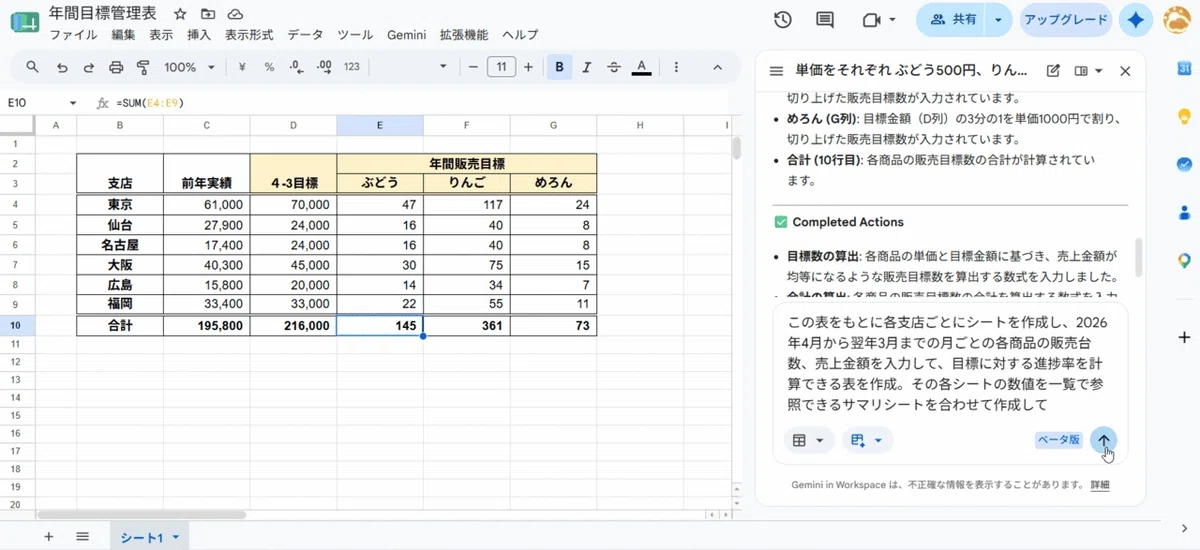Collapse the toolbar menus with chevron

click(x=717, y=68)
